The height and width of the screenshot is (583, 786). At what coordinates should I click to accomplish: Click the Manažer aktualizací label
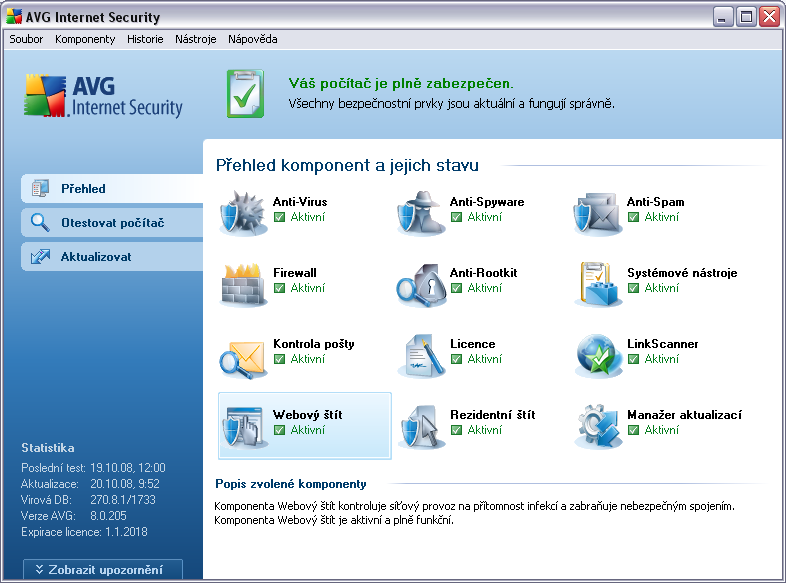click(x=684, y=415)
